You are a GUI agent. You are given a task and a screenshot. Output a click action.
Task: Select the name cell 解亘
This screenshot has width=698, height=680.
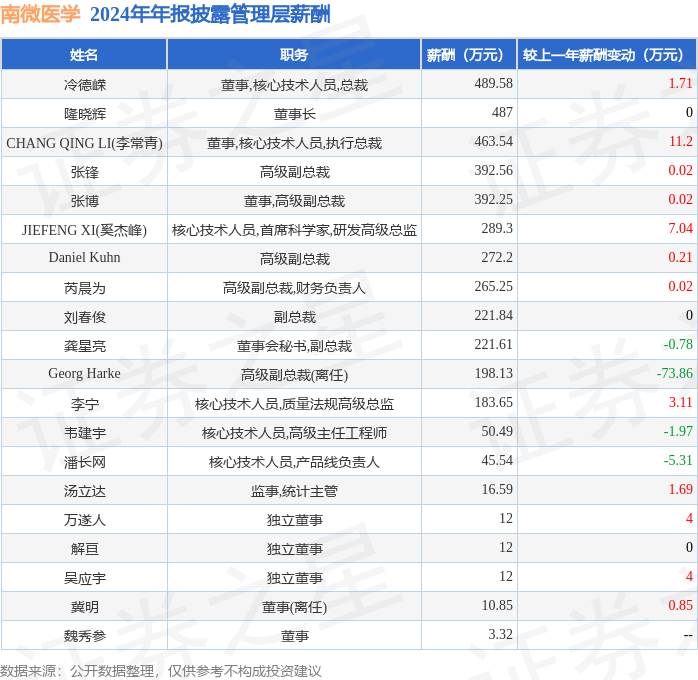85,549
